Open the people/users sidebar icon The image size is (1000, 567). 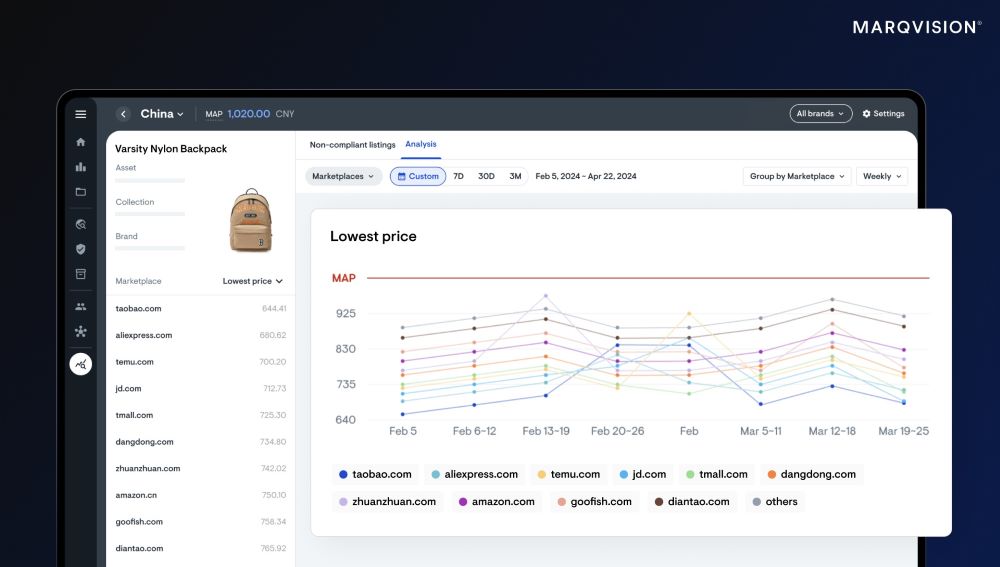tap(81, 307)
